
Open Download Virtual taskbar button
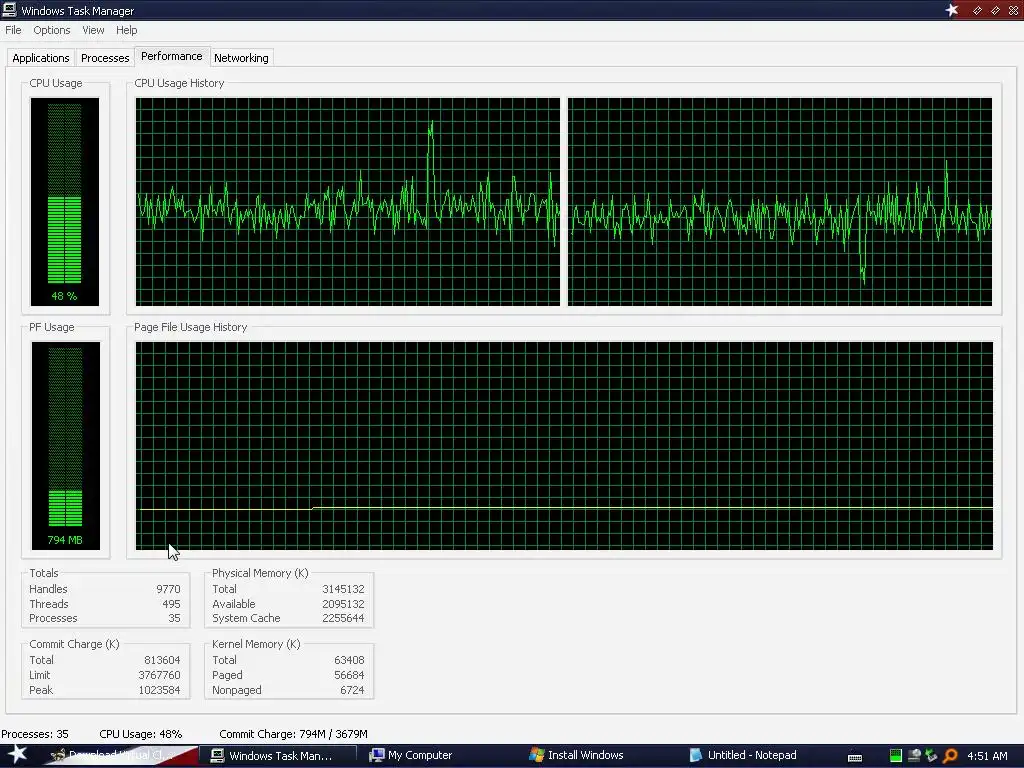click(x=121, y=756)
